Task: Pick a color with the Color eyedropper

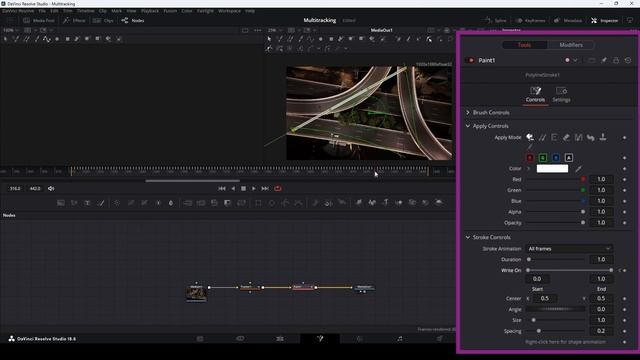Action: (x=578, y=169)
